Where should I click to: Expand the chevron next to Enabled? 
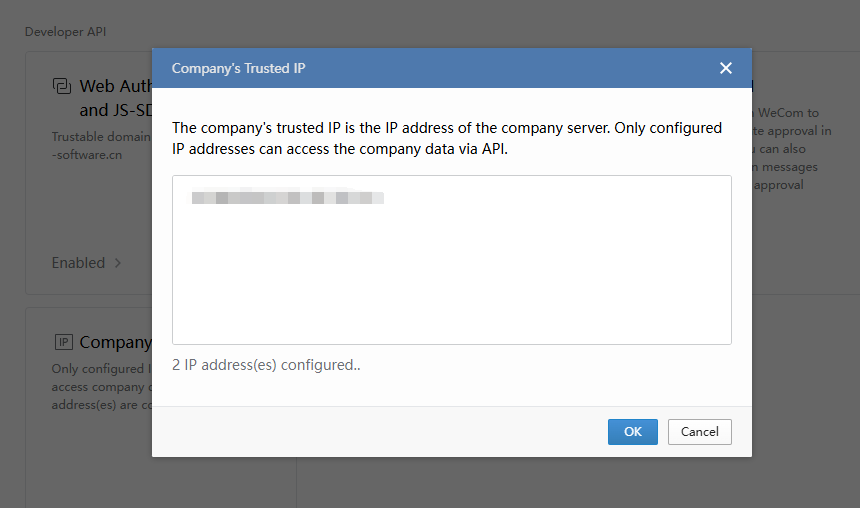click(118, 263)
